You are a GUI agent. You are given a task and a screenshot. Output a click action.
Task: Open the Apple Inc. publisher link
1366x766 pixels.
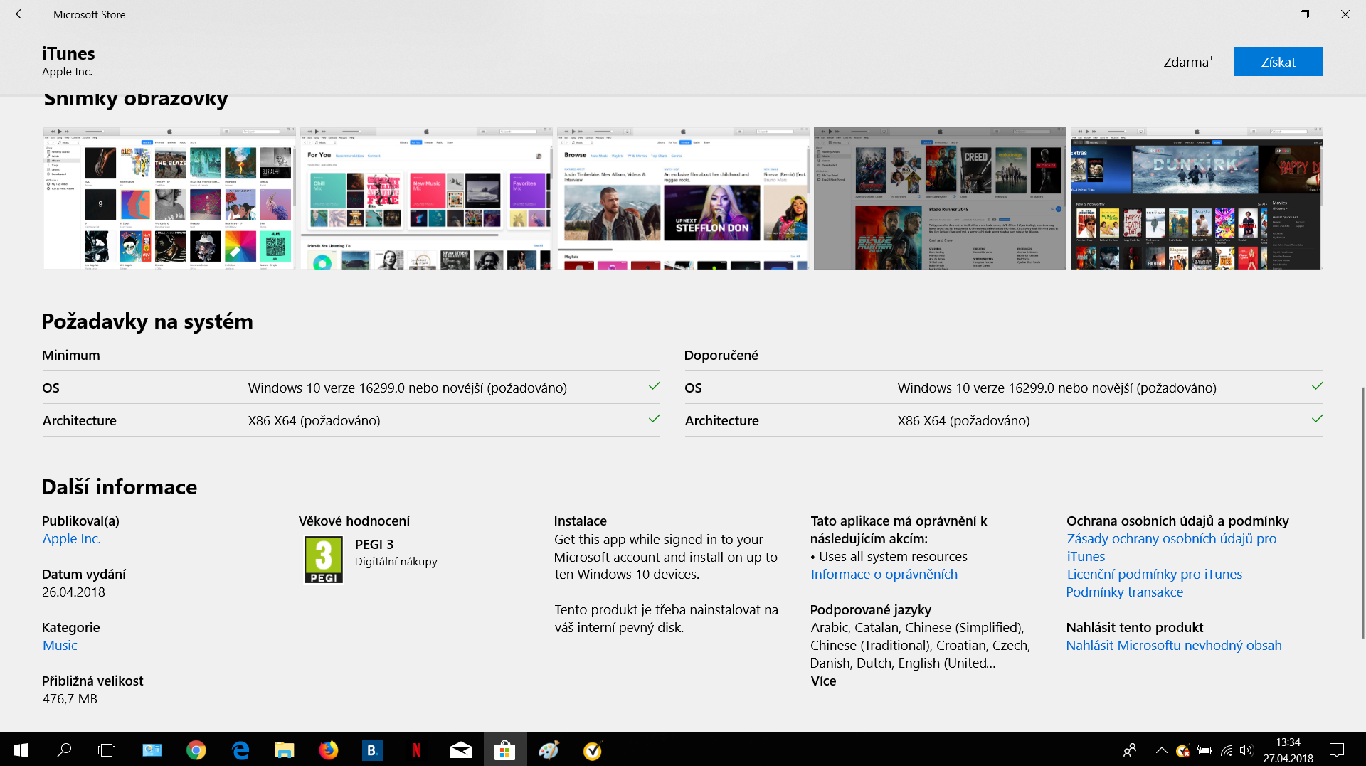(71, 539)
